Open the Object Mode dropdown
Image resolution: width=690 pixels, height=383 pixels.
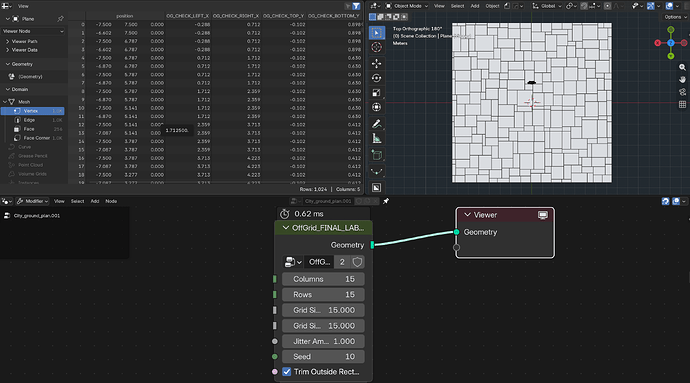click(407, 6)
